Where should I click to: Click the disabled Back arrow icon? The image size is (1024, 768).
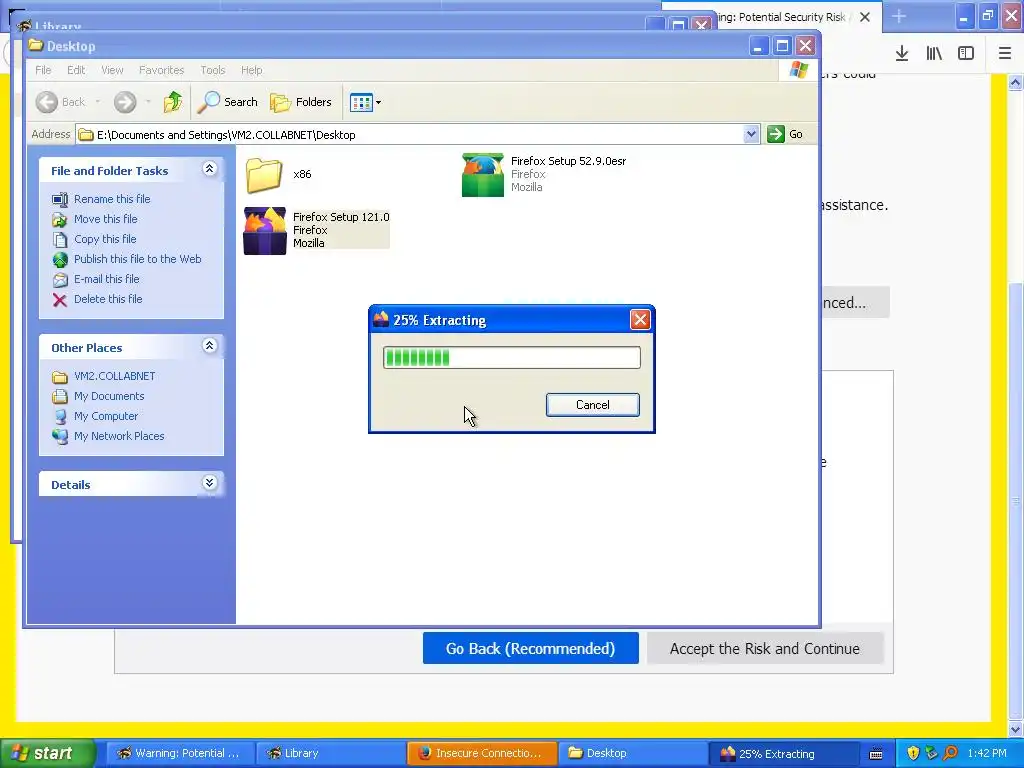(x=46, y=102)
